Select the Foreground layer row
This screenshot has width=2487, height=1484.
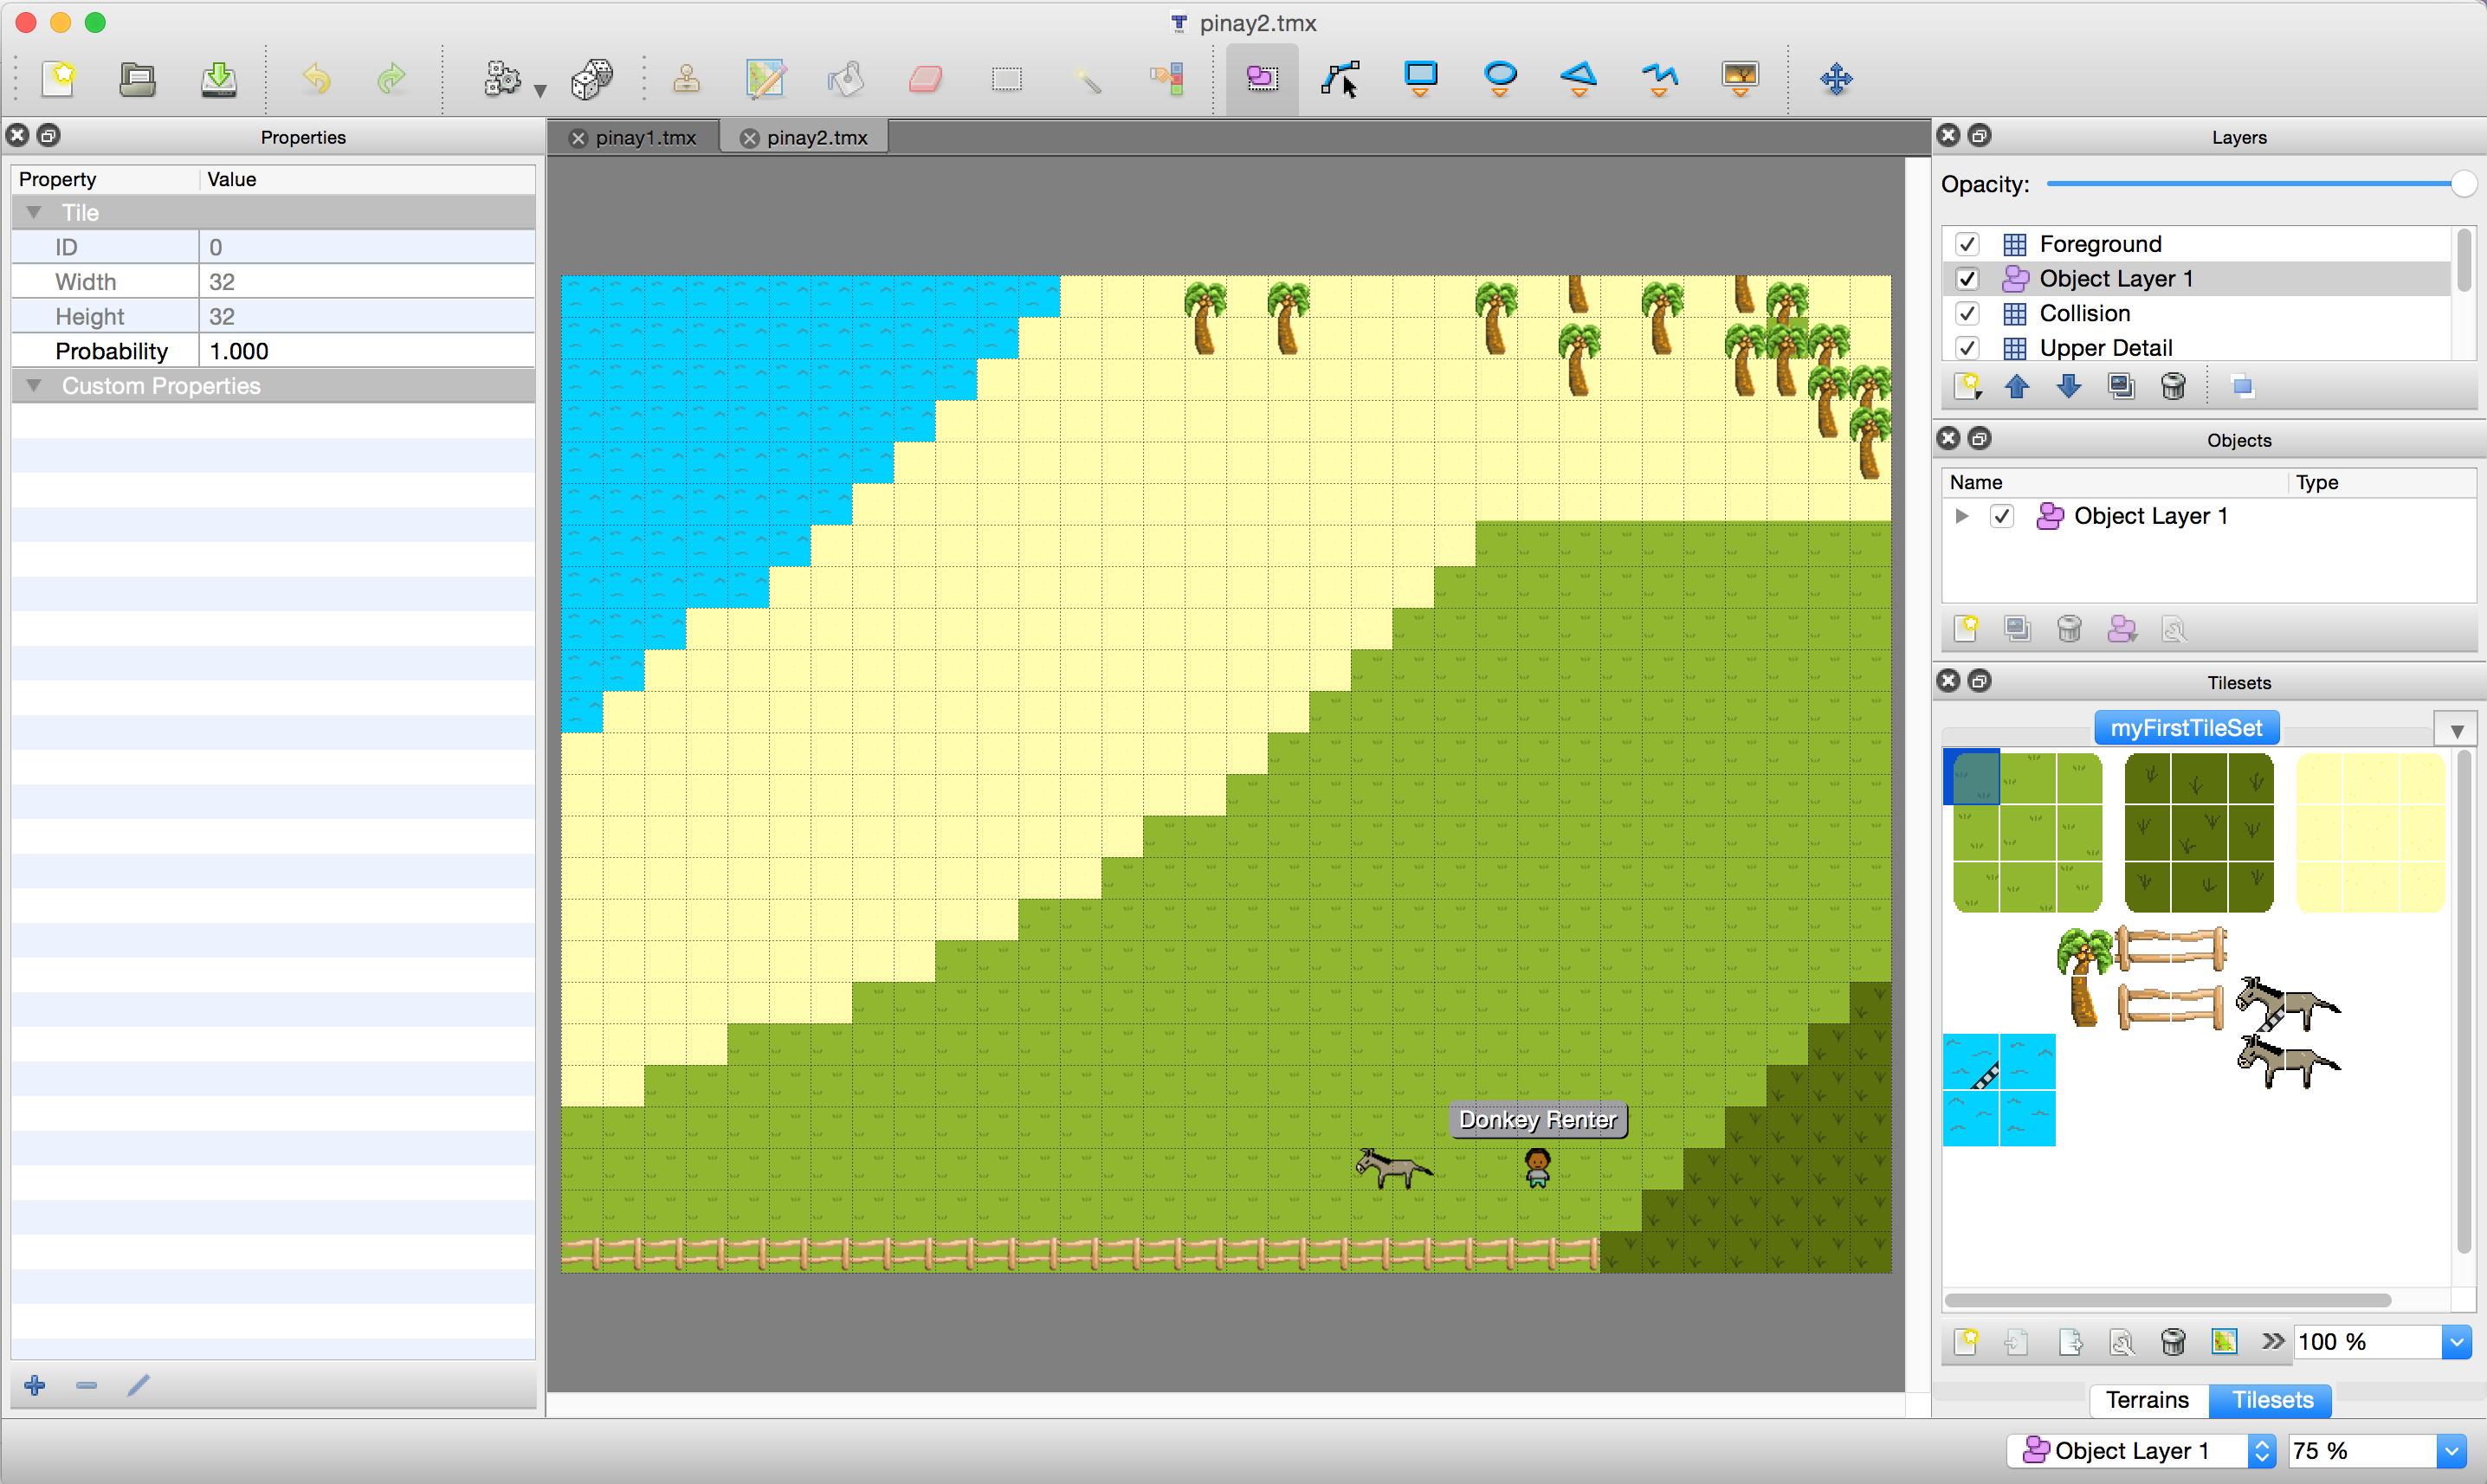(2195, 244)
